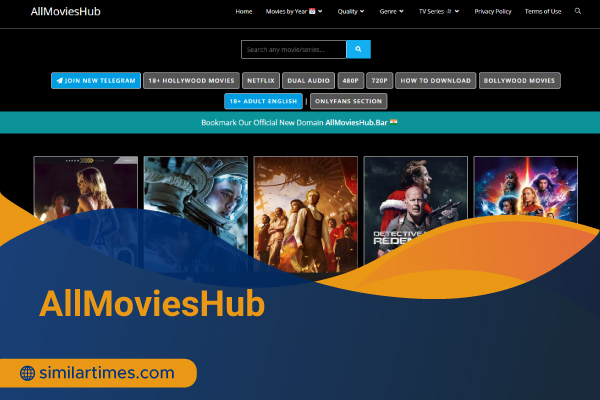Open the Detective Redemption poster
Image resolution: width=600 pixels, height=400 pixels.
[x=416, y=207]
